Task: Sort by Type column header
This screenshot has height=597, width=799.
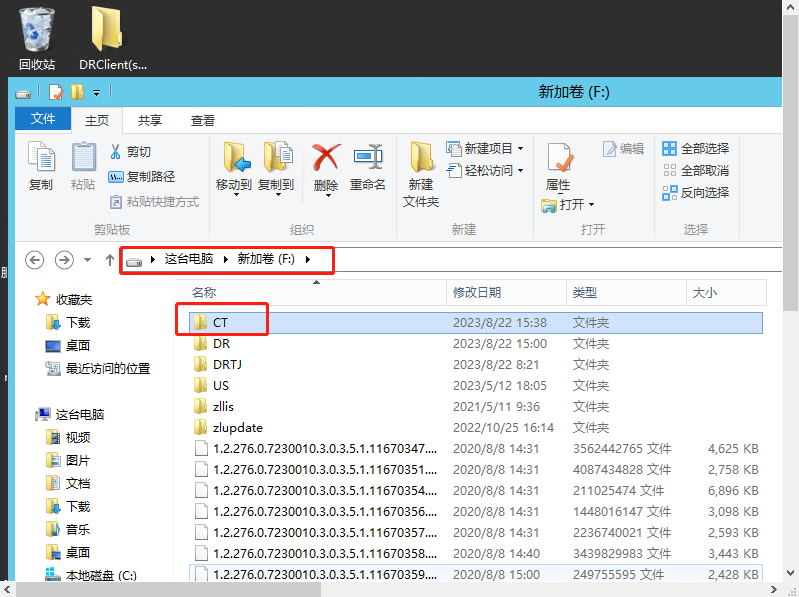Action: point(626,292)
